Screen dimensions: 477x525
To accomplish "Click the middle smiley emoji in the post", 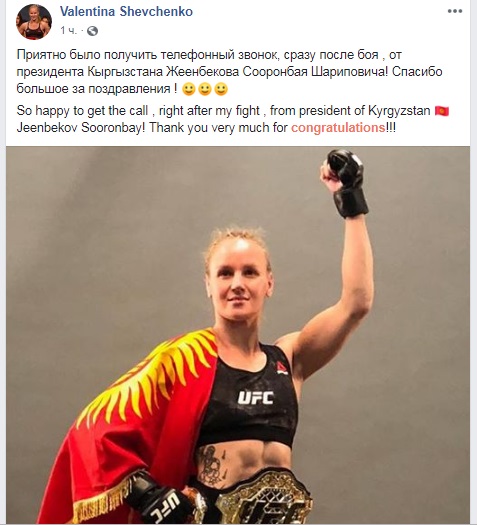I will tap(205, 89).
